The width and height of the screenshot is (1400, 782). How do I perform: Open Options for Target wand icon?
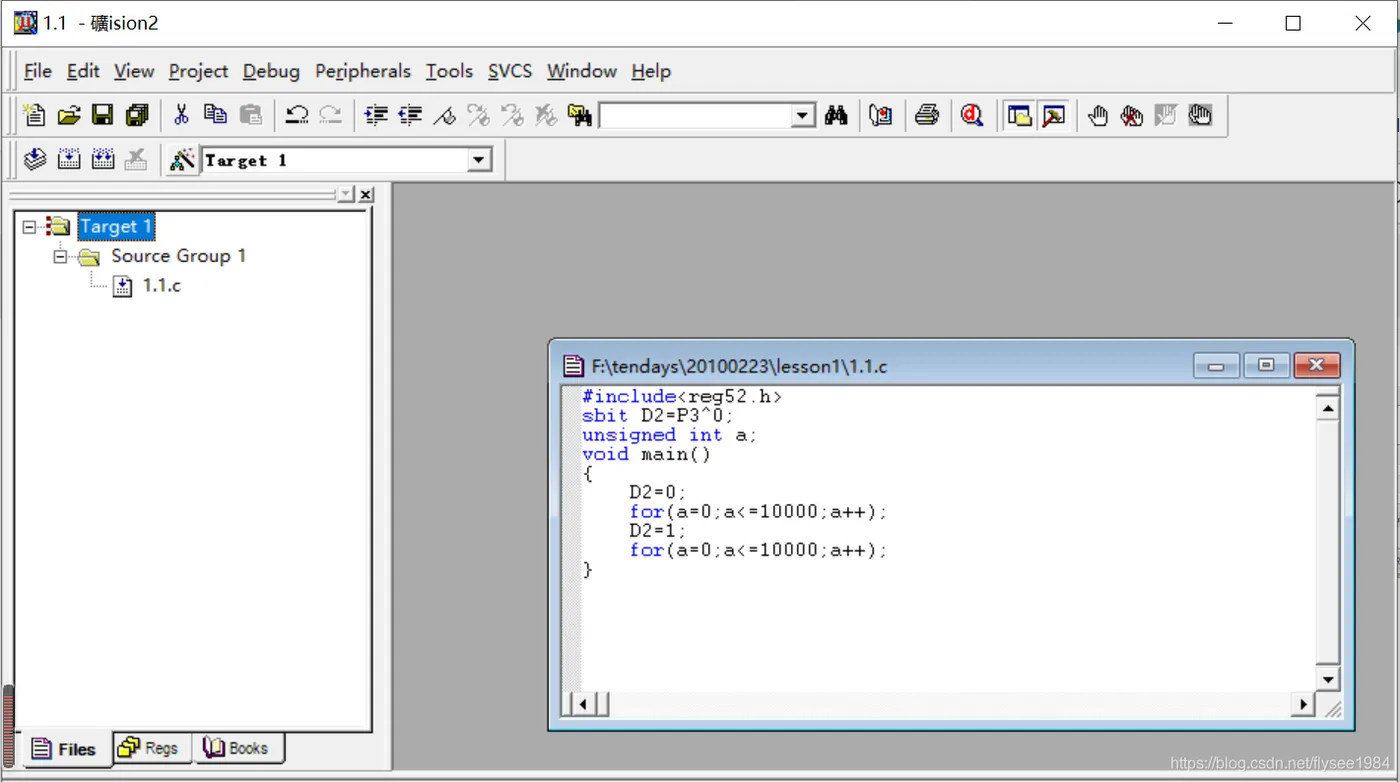tap(182, 159)
